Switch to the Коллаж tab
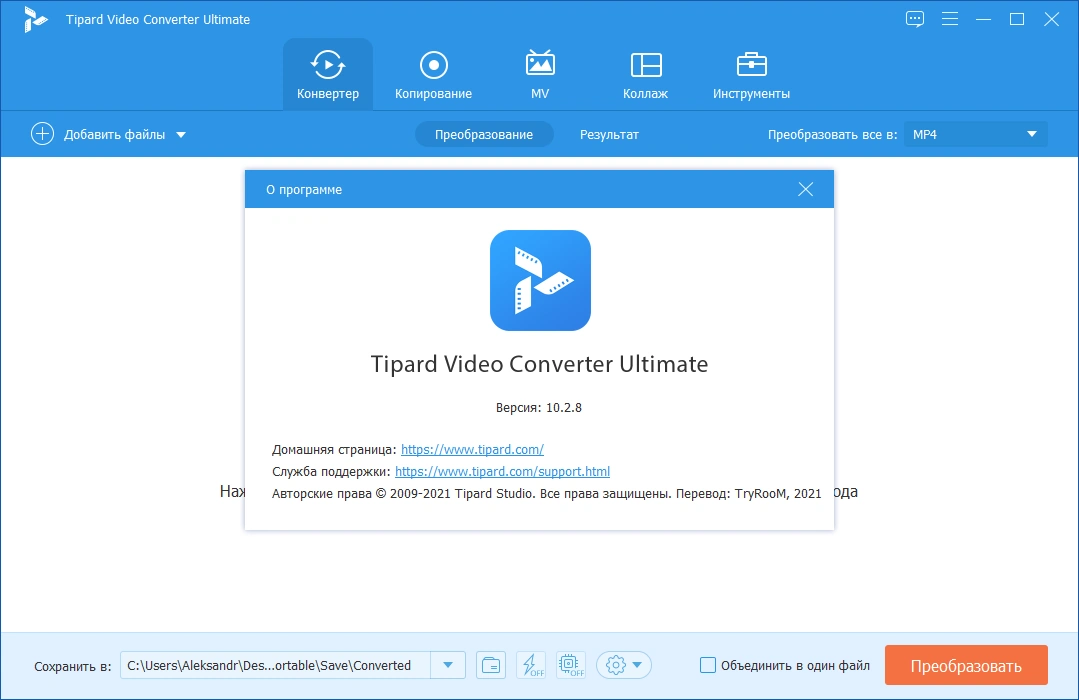This screenshot has height=700, width=1079. coord(645,74)
